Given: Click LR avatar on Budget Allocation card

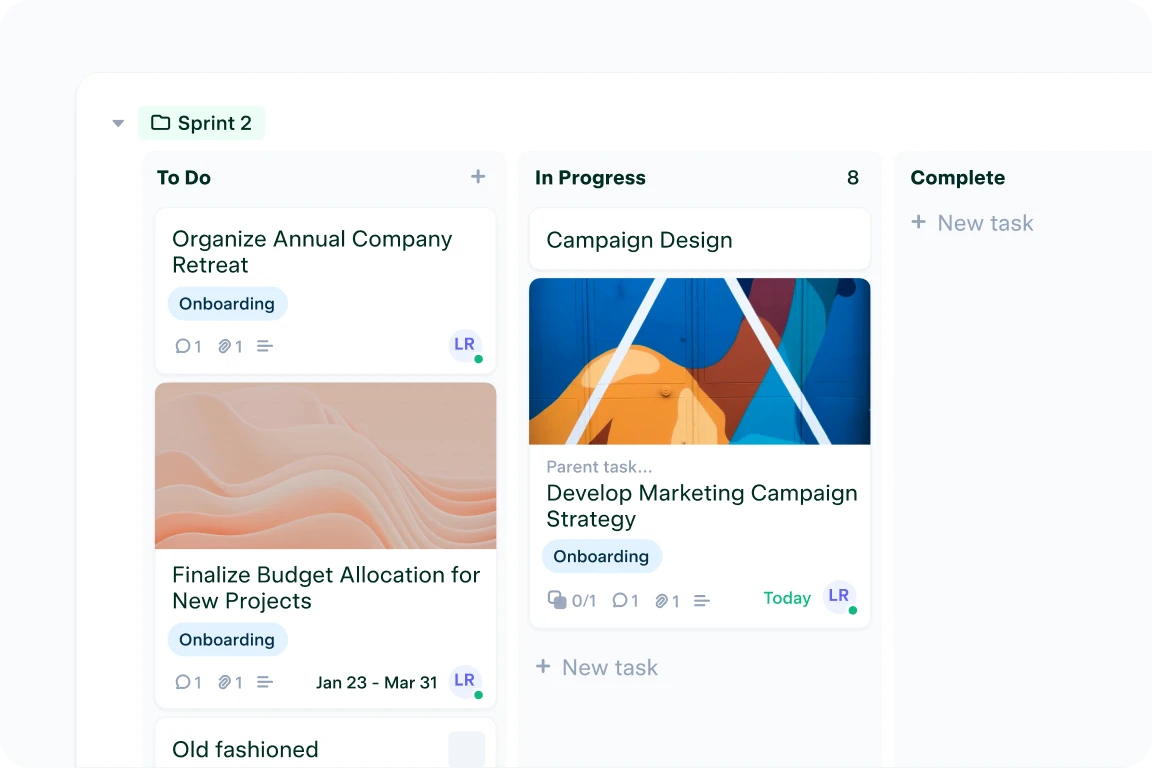Looking at the screenshot, I should [x=465, y=681].
